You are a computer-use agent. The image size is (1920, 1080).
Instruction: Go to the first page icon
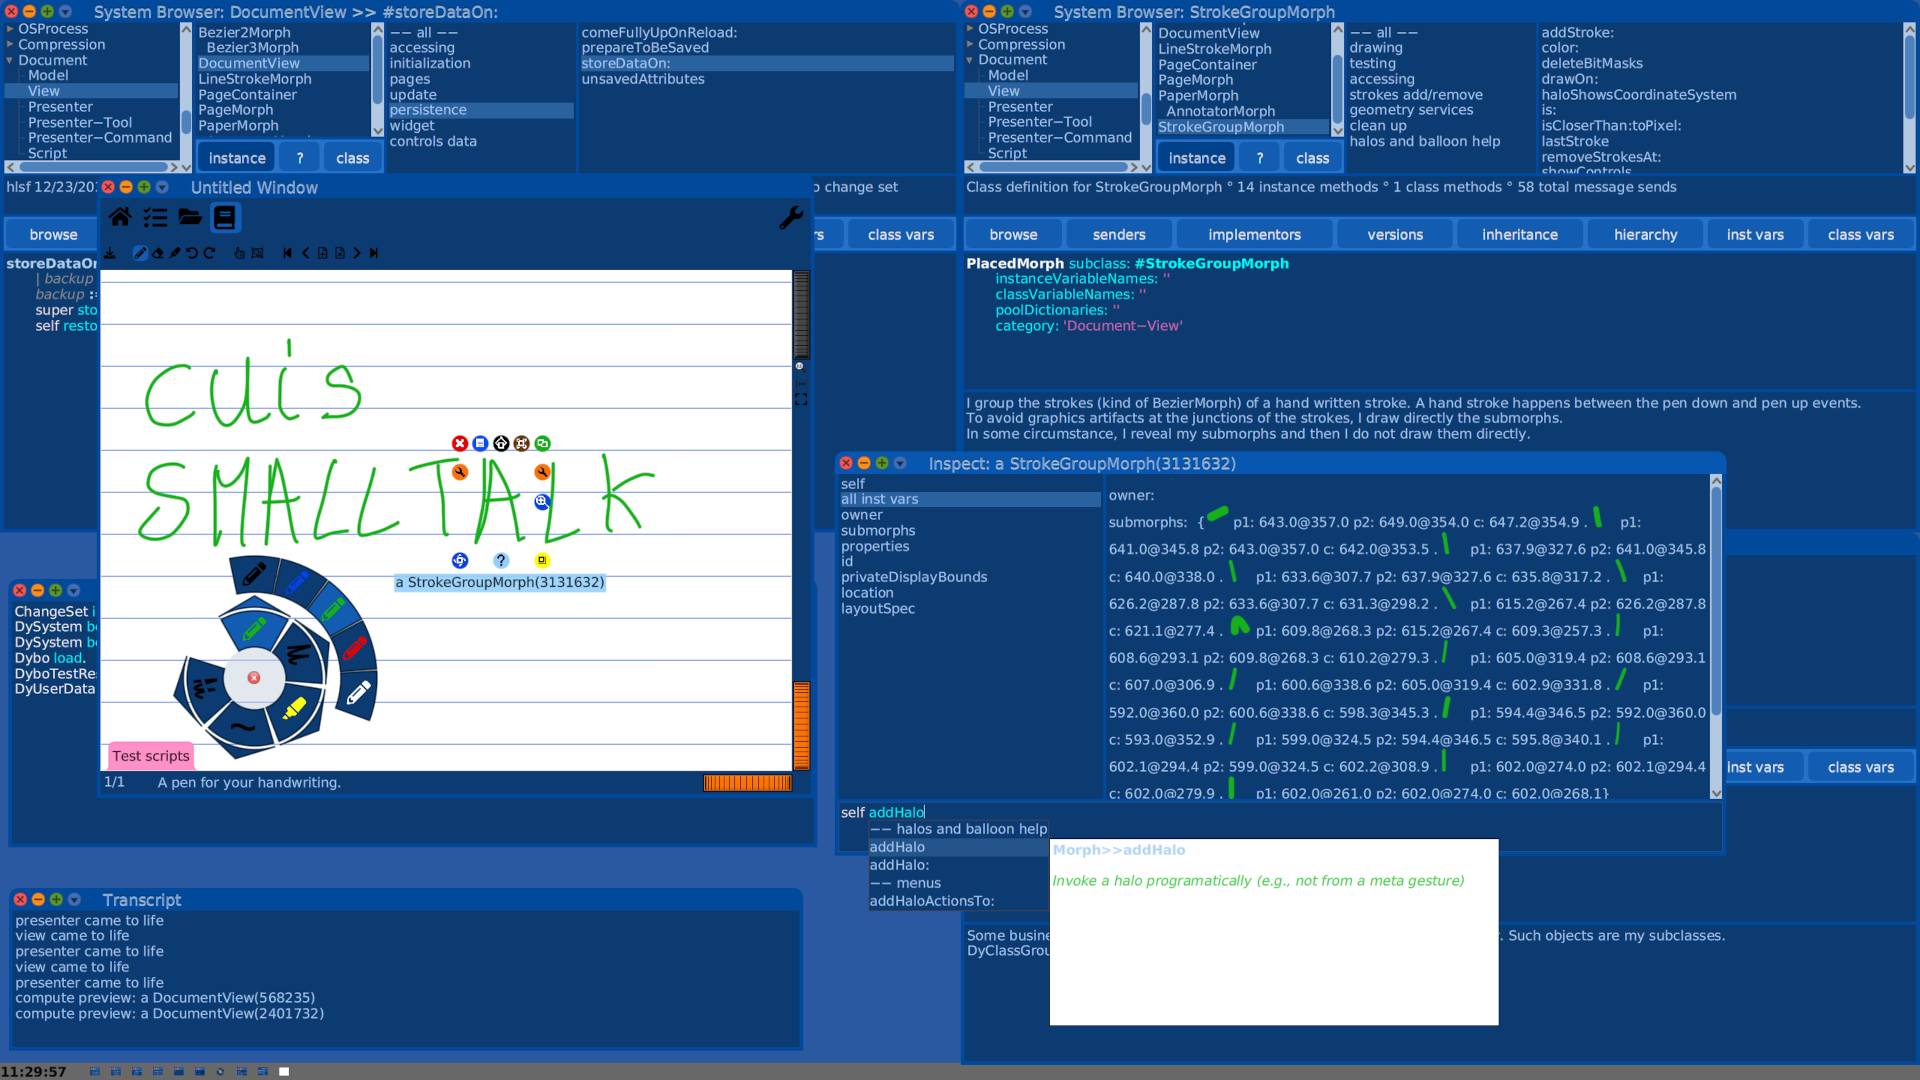tap(288, 253)
